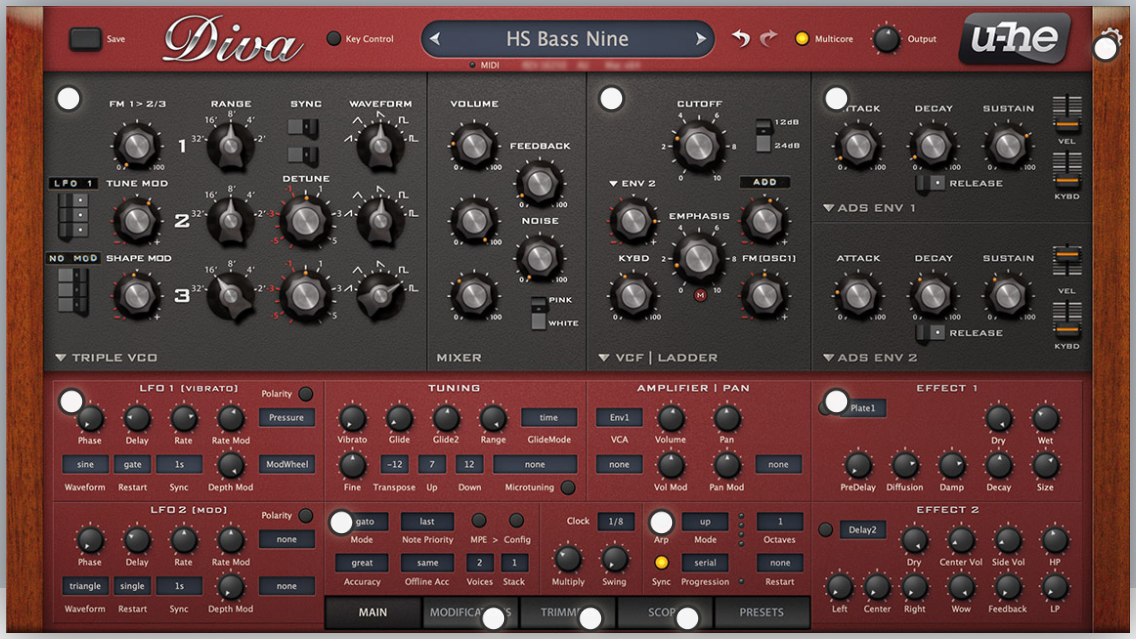Viewport: 1136px width, 639px height.
Task: Click the red M button under Emphasis
Action: [x=700, y=295]
